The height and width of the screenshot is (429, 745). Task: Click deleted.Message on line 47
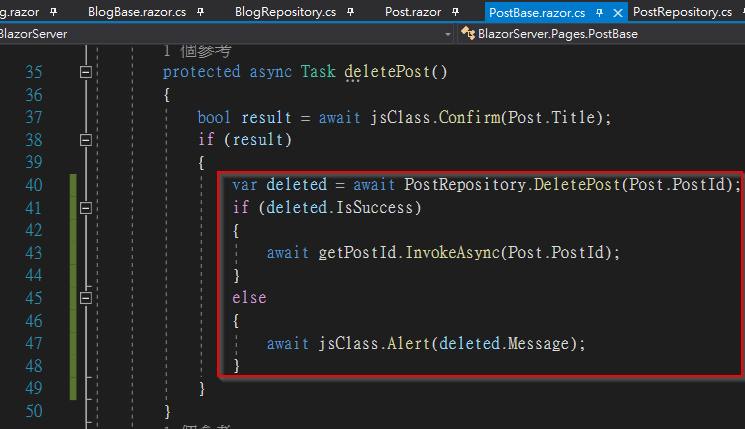tap(504, 343)
